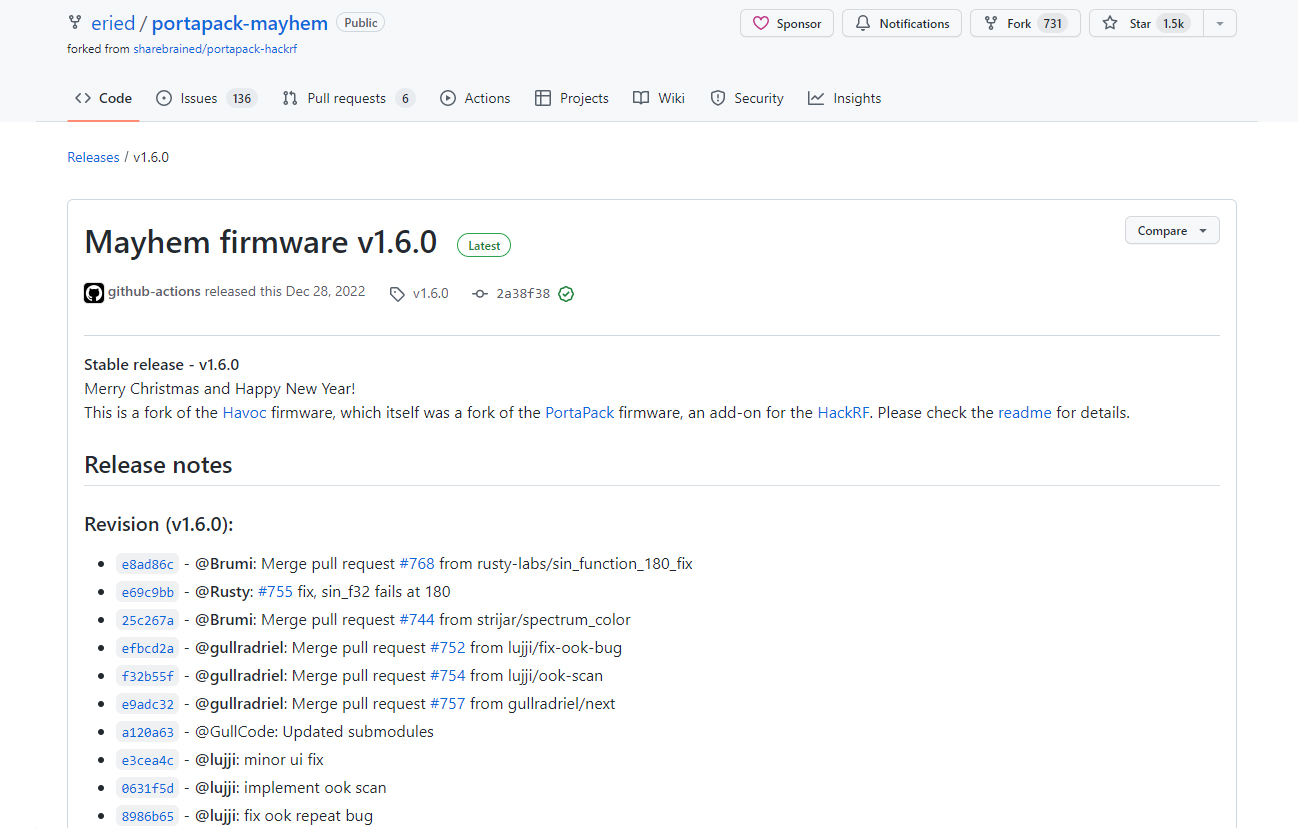Image resolution: width=1298 pixels, height=828 pixels.
Task: Open the readme link
Action: coord(1025,412)
